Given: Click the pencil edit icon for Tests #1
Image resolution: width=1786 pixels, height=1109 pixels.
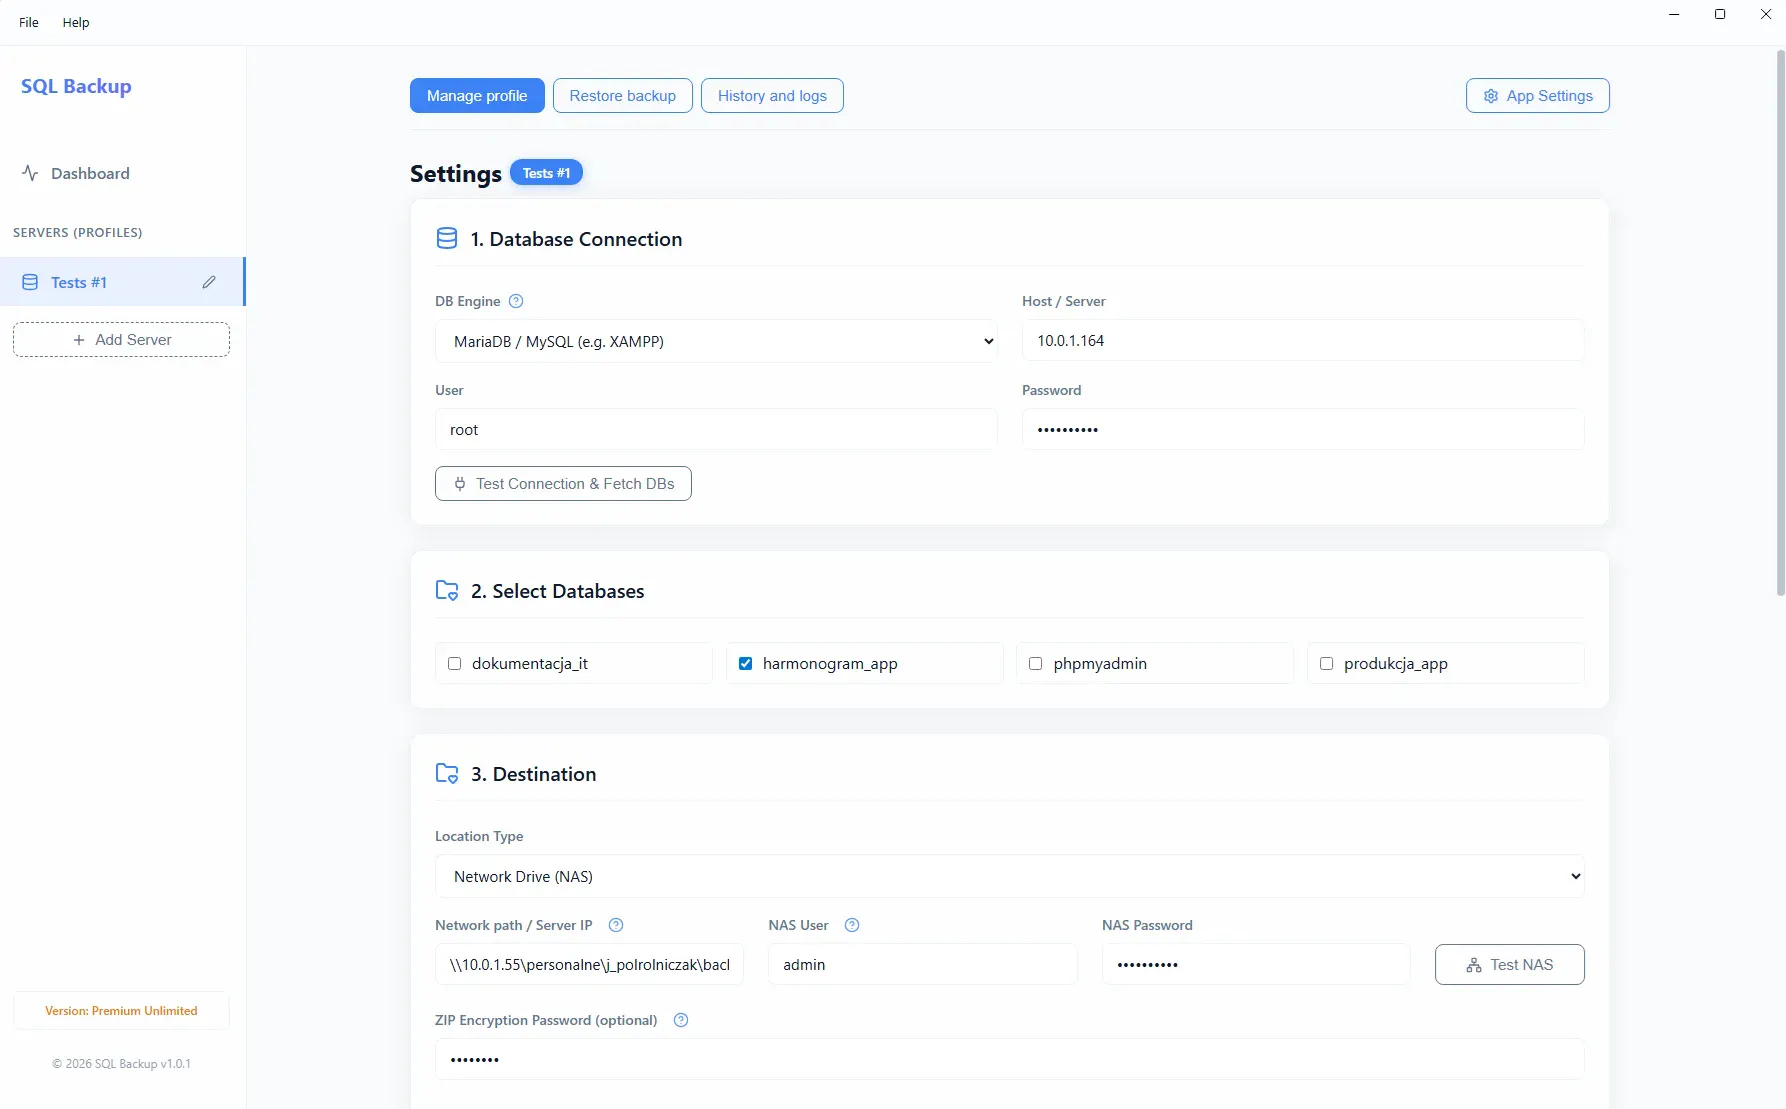Looking at the screenshot, I should pos(209,282).
